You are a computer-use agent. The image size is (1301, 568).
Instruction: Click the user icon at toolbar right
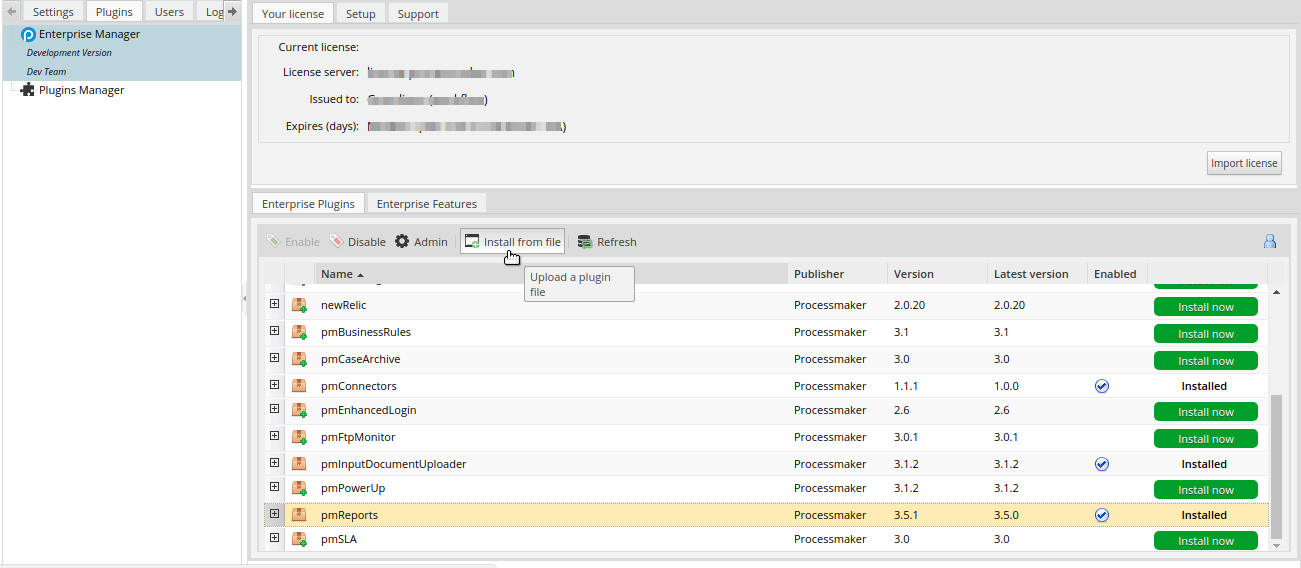point(1270,242)
